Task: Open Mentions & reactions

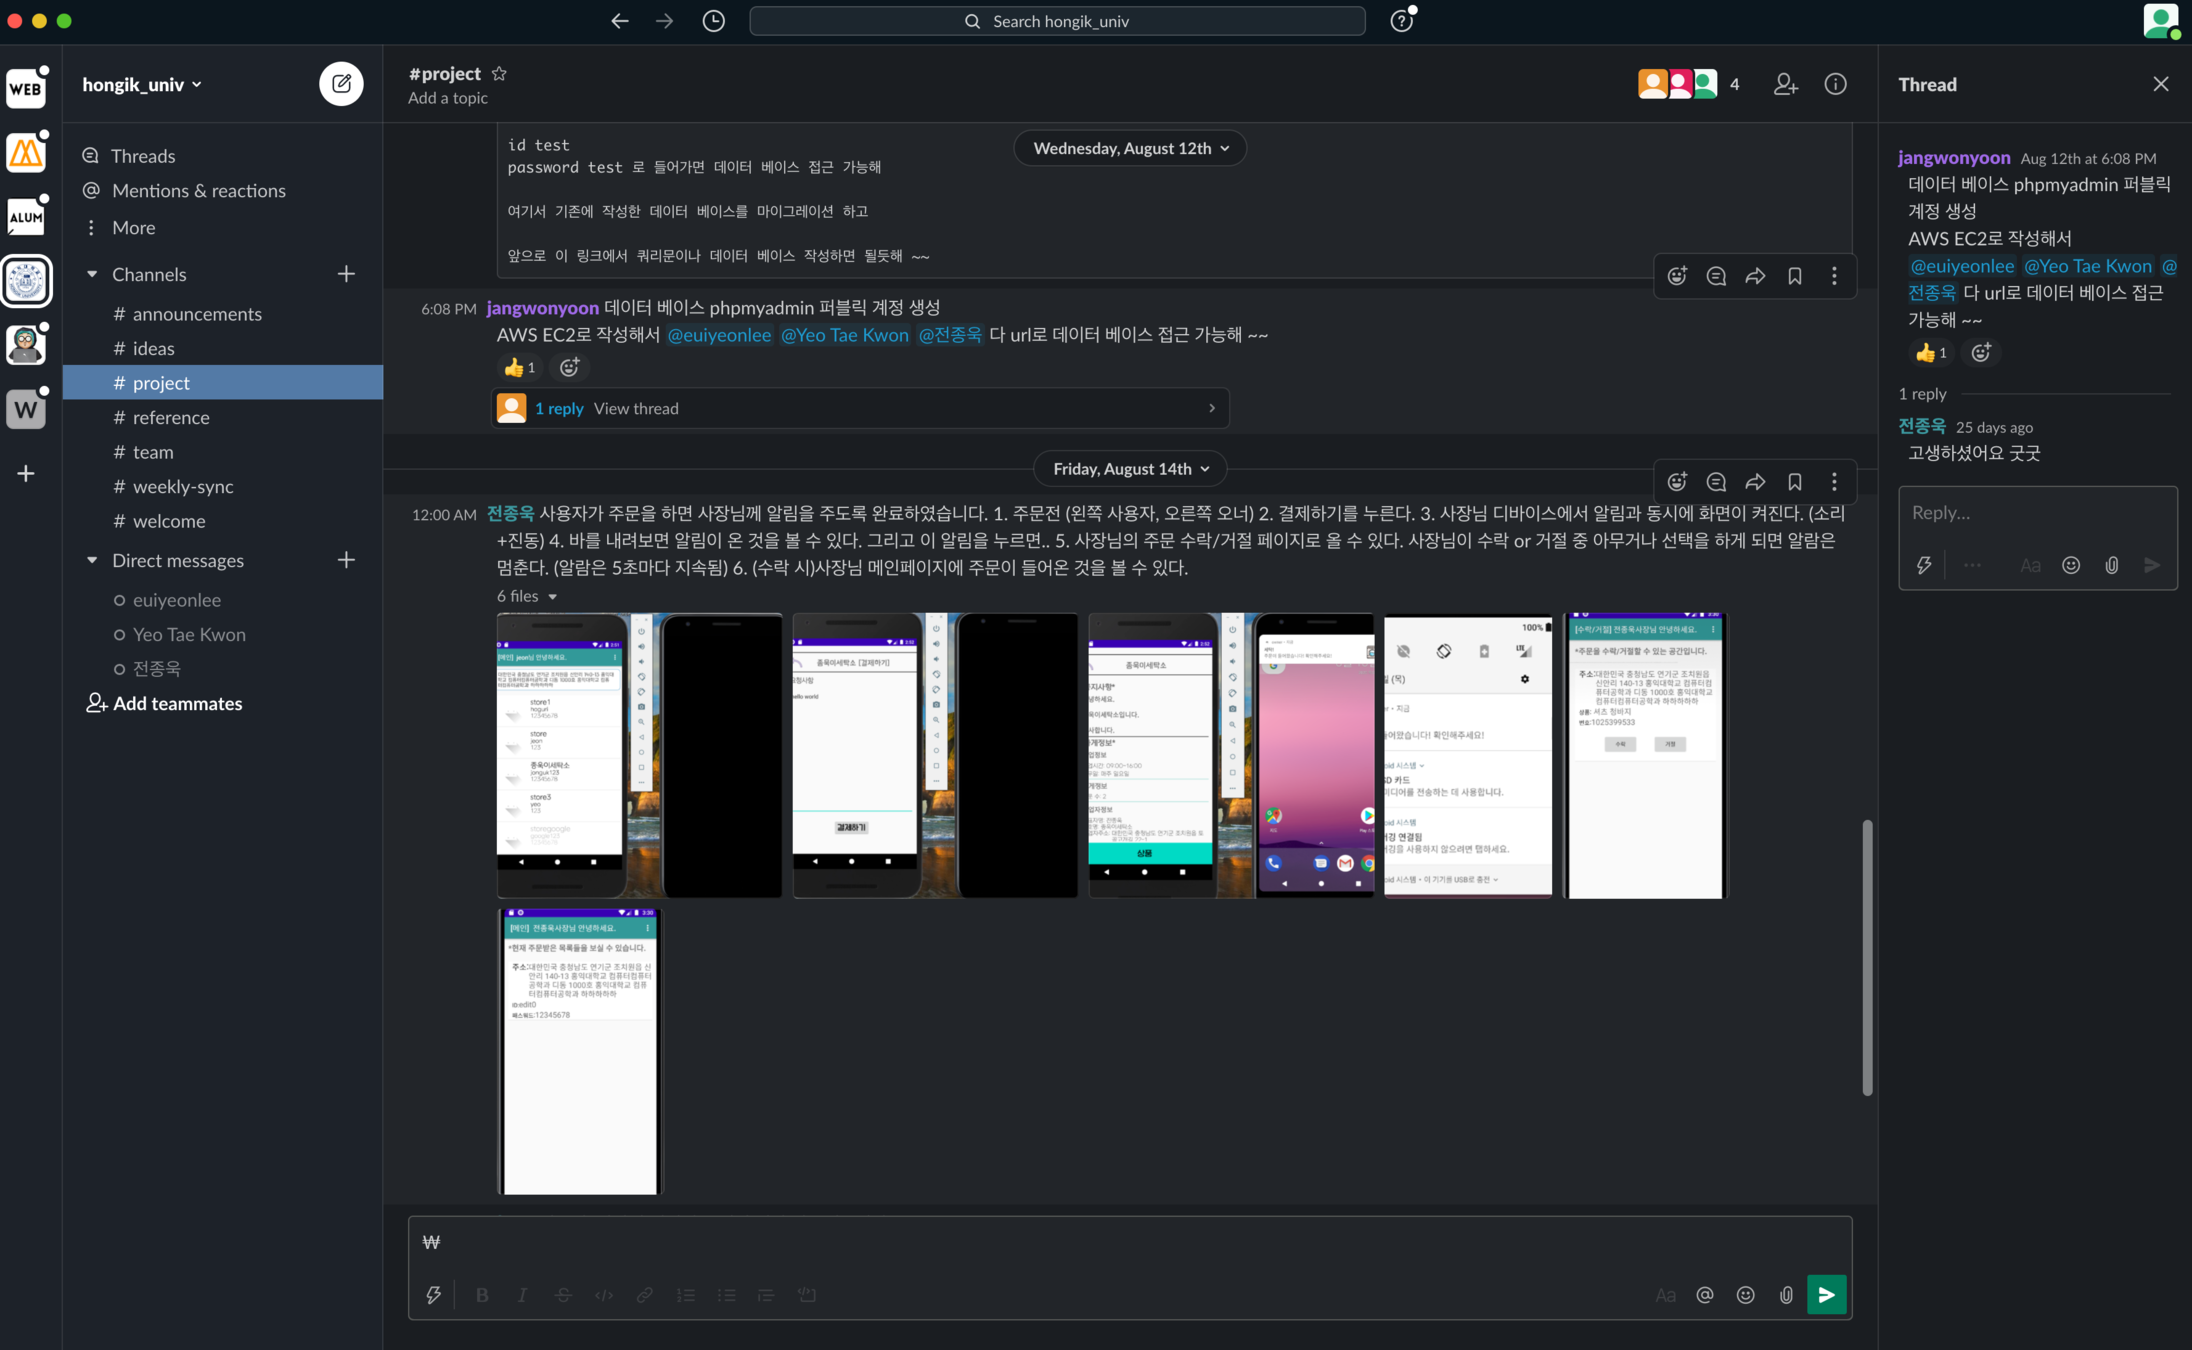Action: pyautogui.click(x=198, y=191)
